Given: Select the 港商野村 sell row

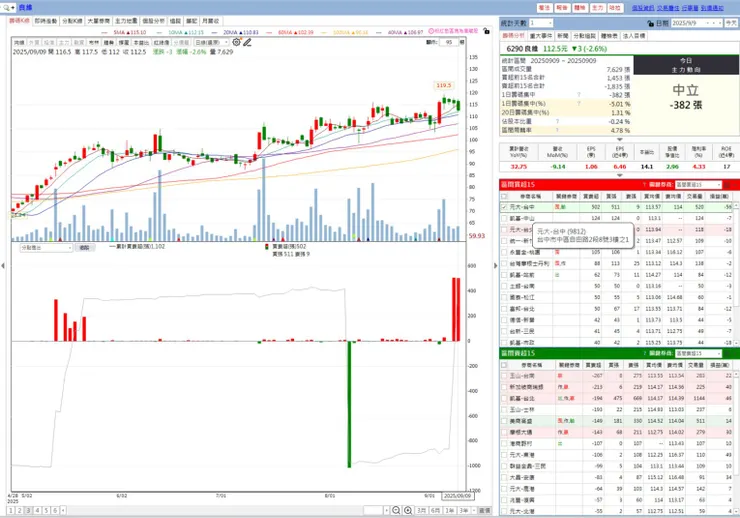Looking at the screenshot, I should click(x=616, y=443).
